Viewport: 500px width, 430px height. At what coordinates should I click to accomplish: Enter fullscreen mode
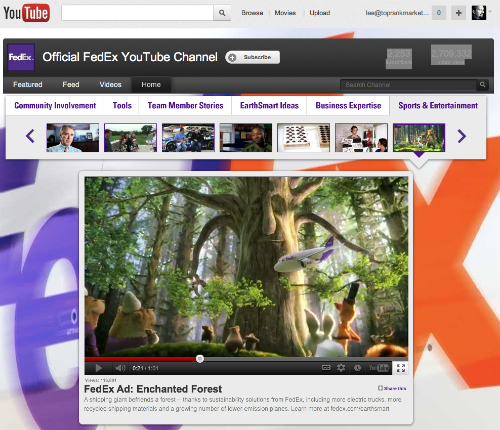pos(401,368)
